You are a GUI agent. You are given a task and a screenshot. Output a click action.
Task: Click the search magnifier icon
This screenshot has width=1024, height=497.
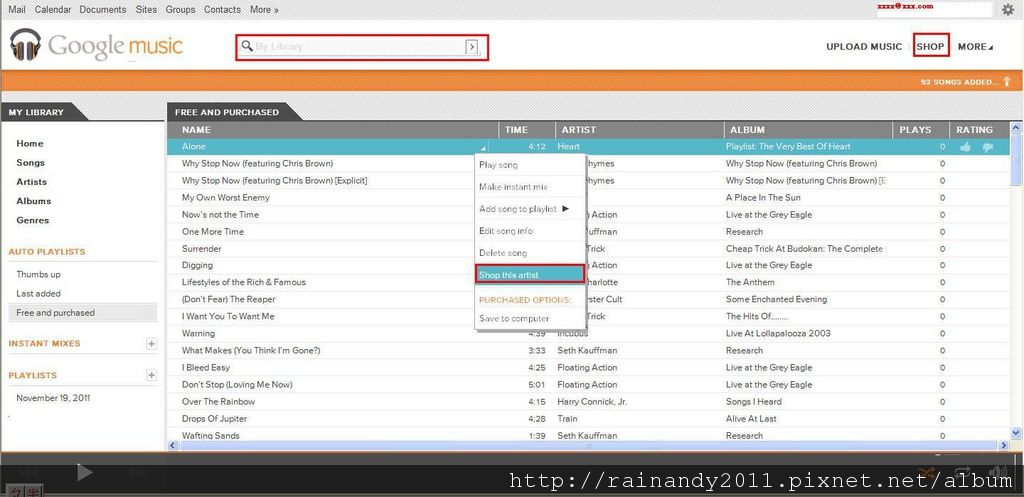tap(247, 46)
